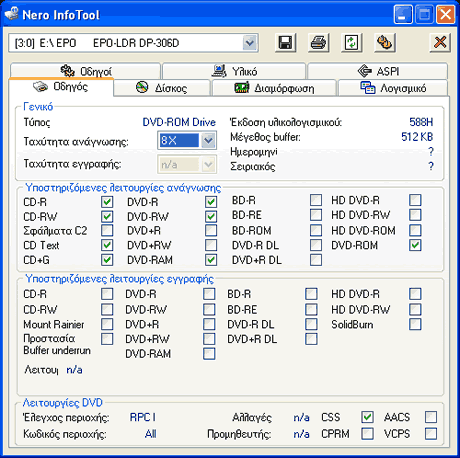Click the Λειτουργίες DVD group label
The height and width of the screenshot is (458, 460).
click(63, 403)
